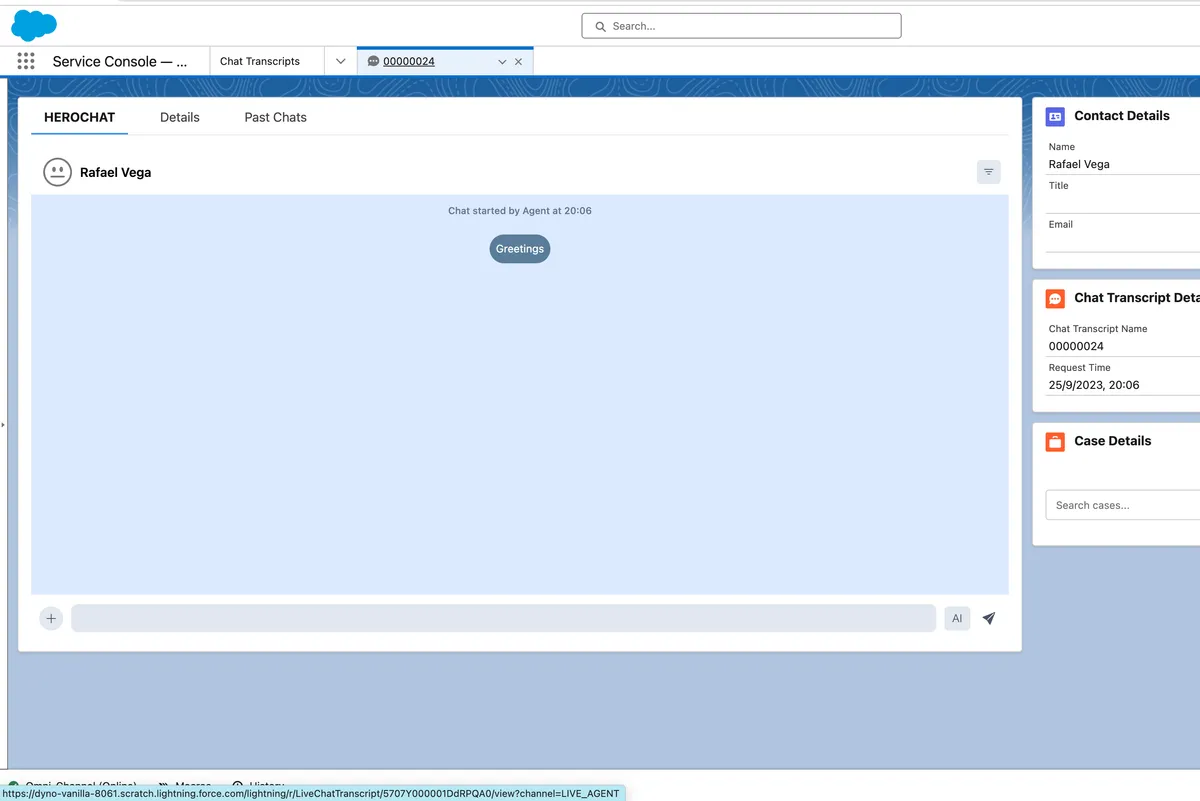1200x801 pixels.
Task: Click contact name value Rafael Vega
Action: tap(1079, 164)
